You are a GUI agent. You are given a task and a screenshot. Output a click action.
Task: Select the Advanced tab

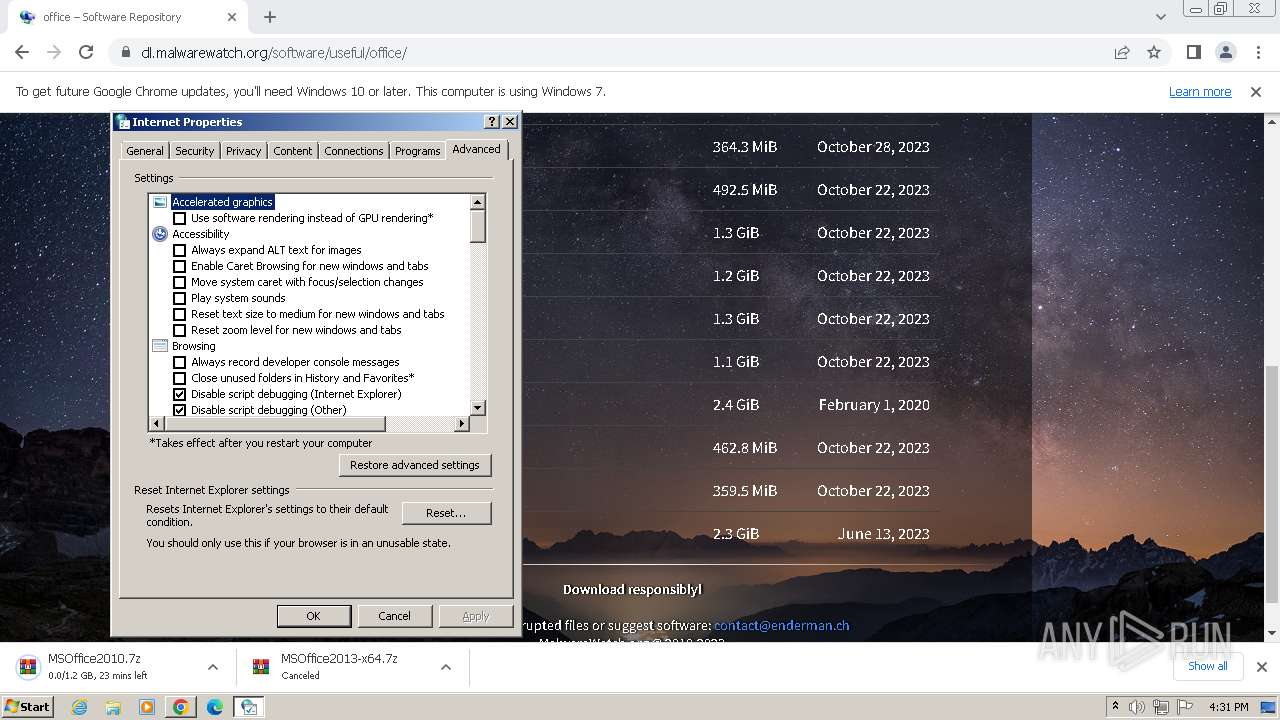point(476,149)
